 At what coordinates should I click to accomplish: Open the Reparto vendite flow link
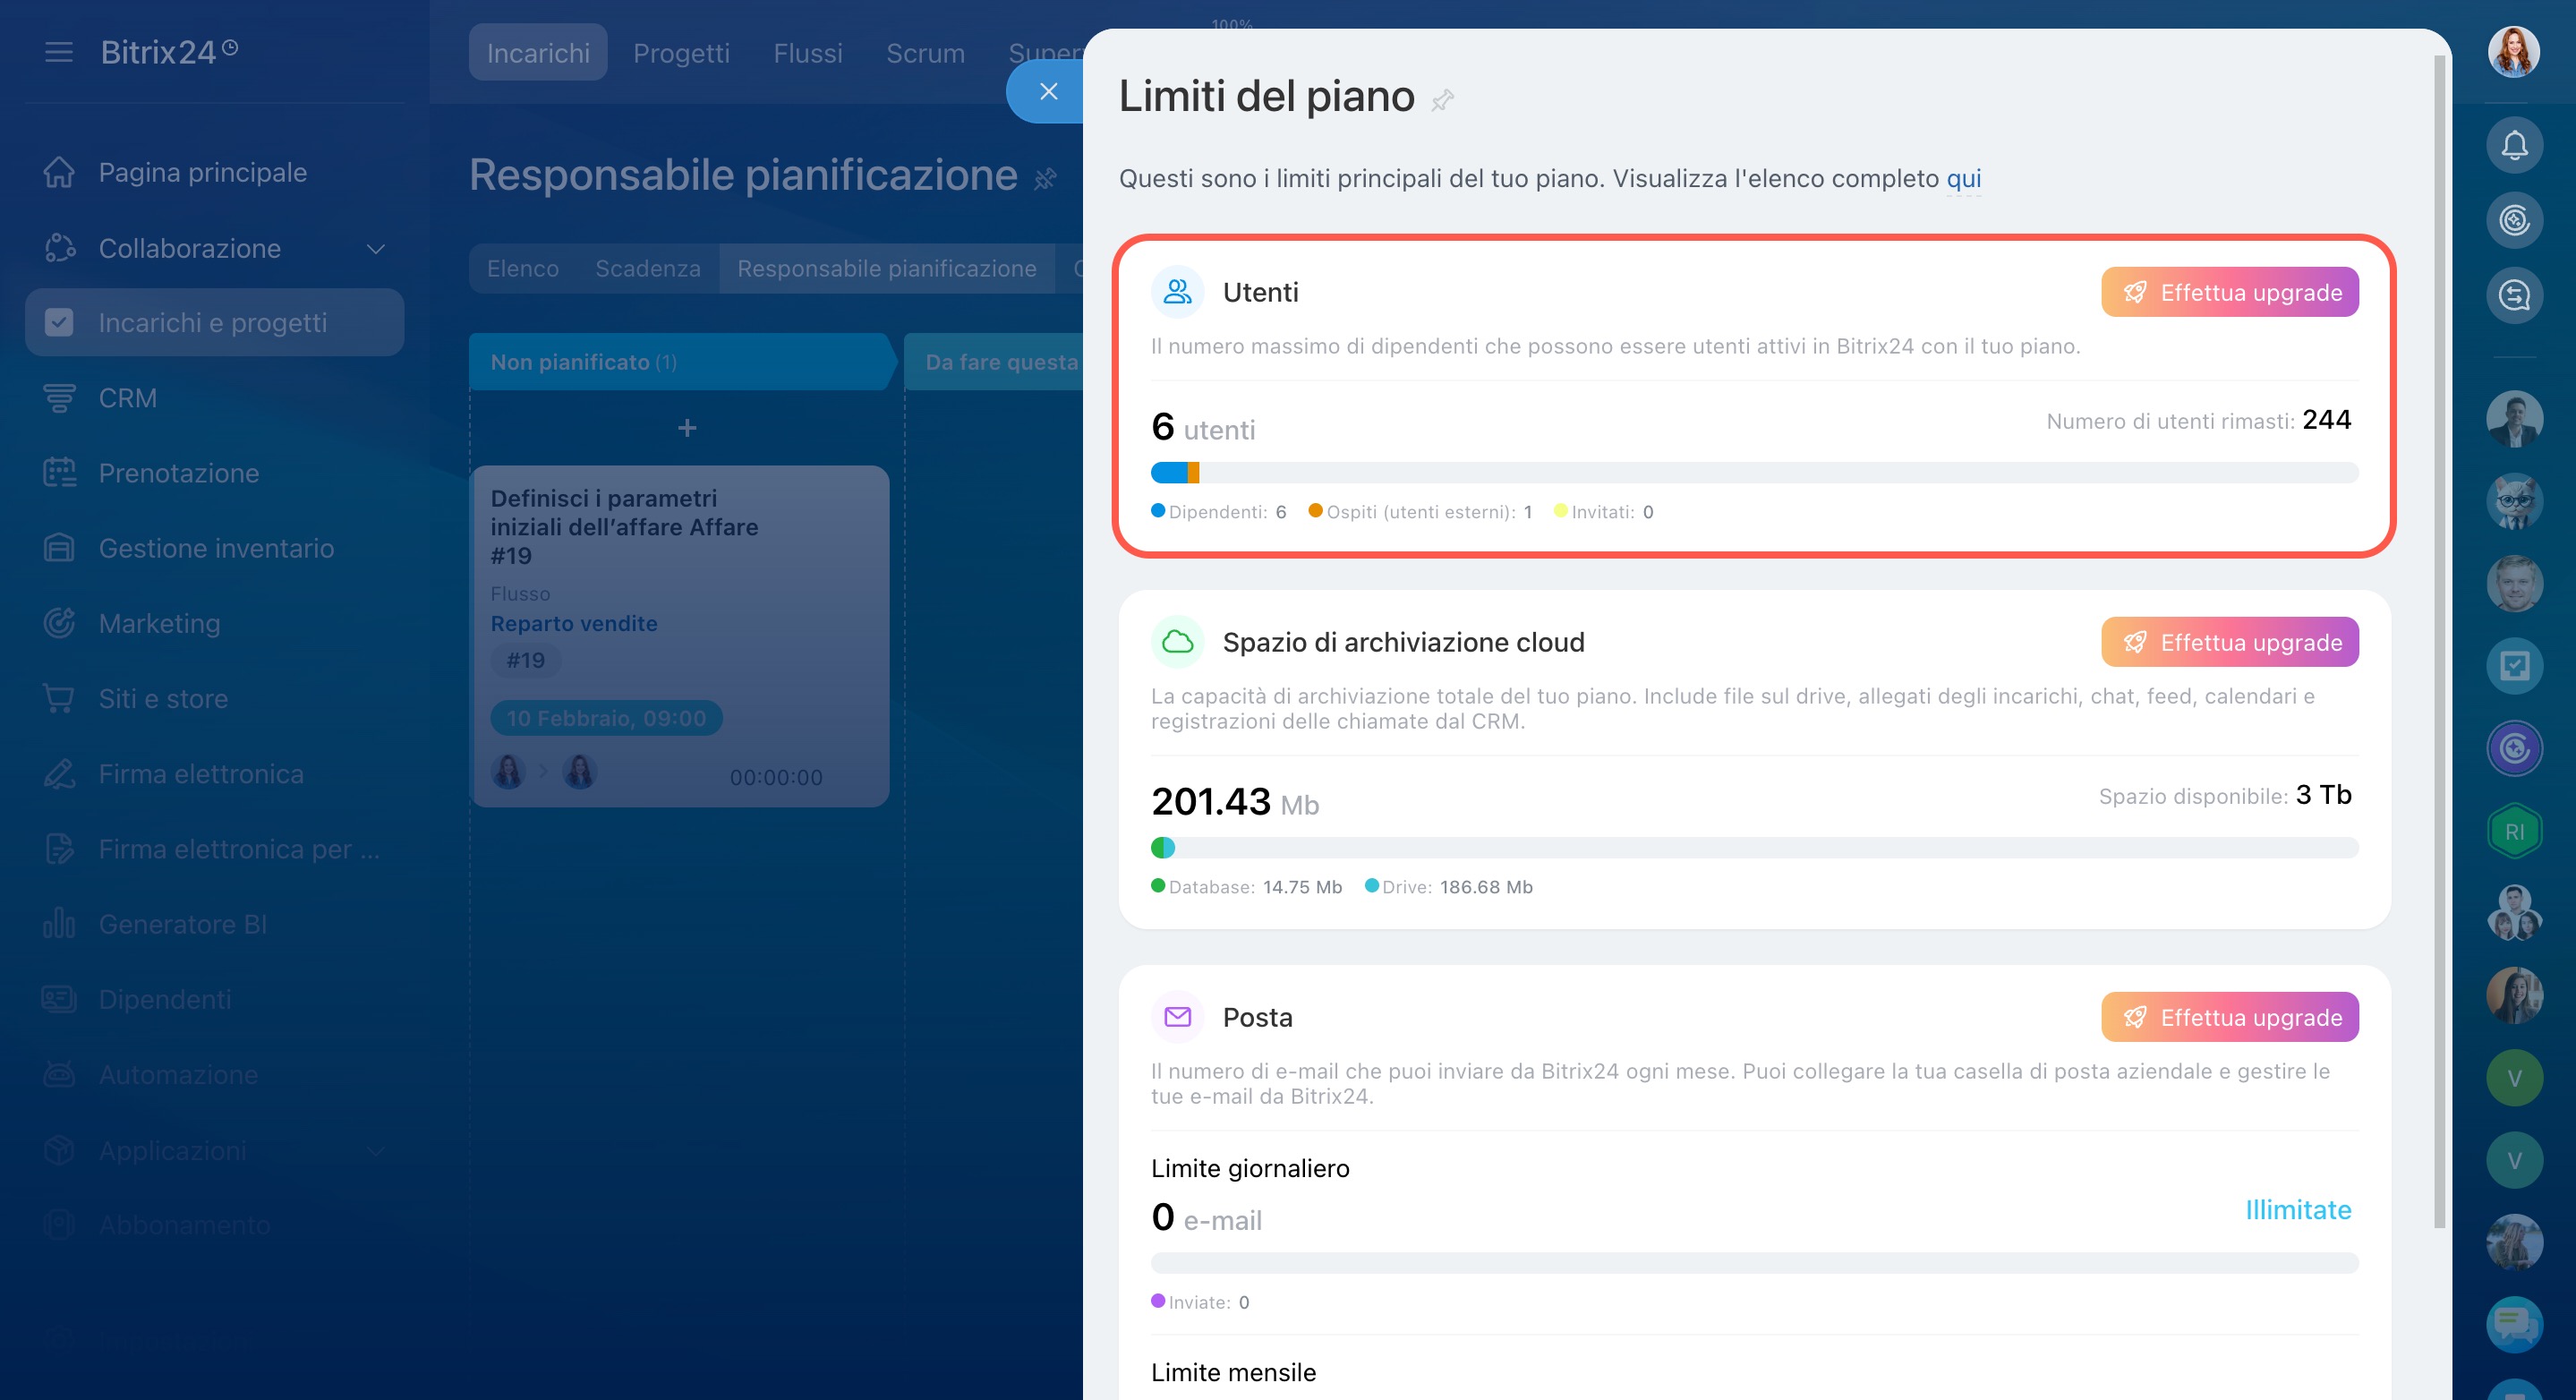click(x=574, y=623)
